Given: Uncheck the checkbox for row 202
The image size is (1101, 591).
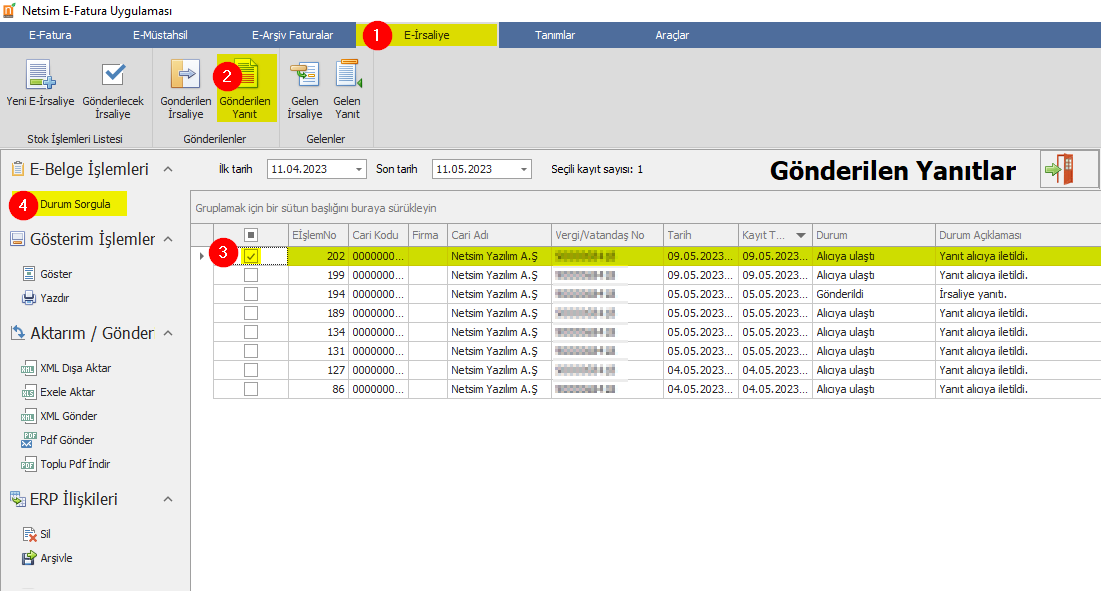Looking at the screenshot, I should click(x=251, y=256).
